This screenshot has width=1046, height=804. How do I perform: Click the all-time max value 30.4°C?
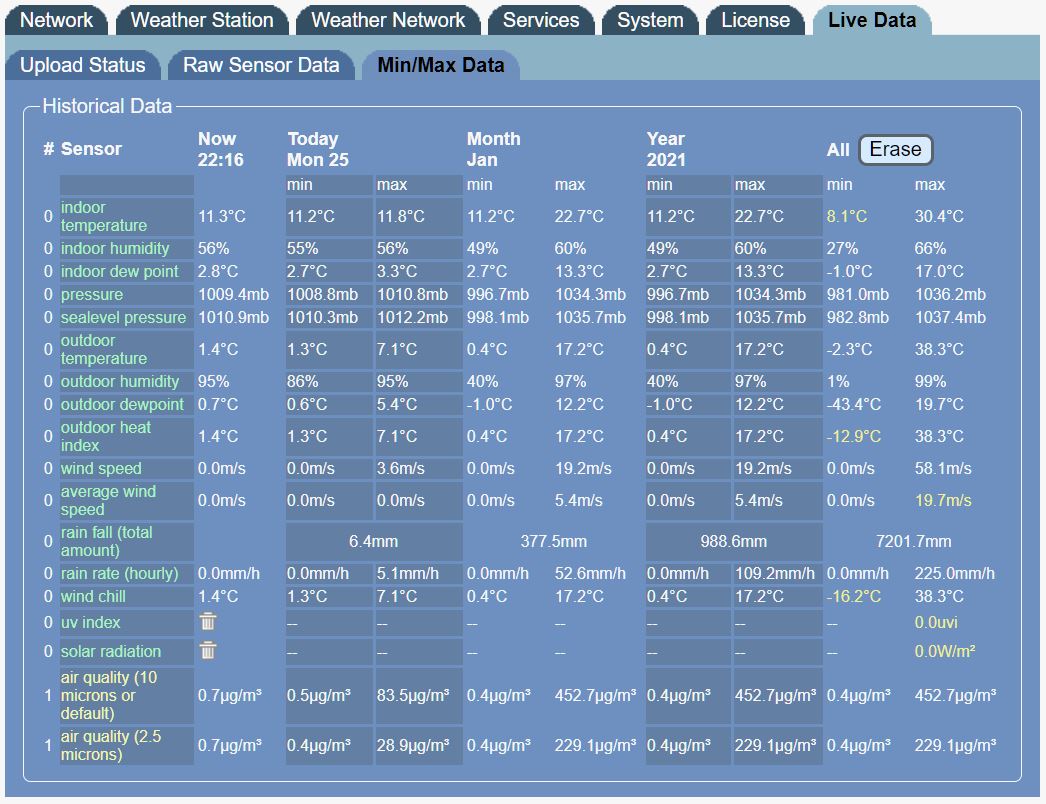click(x=939, y=216)
